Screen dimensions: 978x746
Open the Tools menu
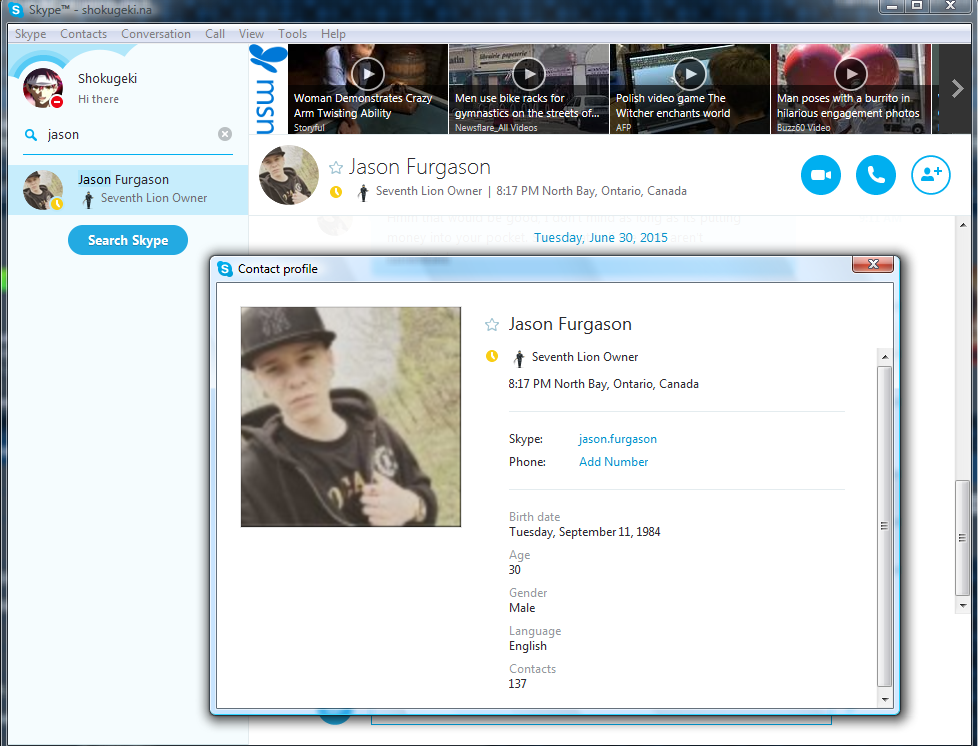click(293, 34)
